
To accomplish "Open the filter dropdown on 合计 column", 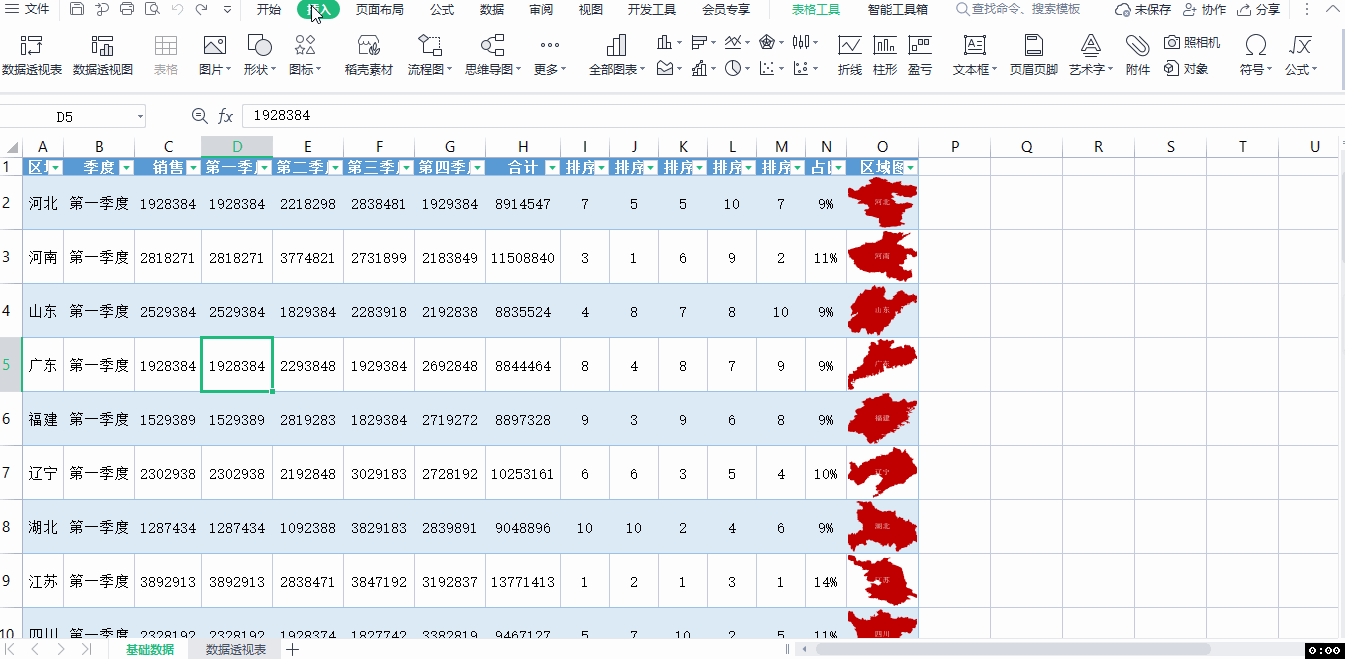I will [x=551, y=167].
